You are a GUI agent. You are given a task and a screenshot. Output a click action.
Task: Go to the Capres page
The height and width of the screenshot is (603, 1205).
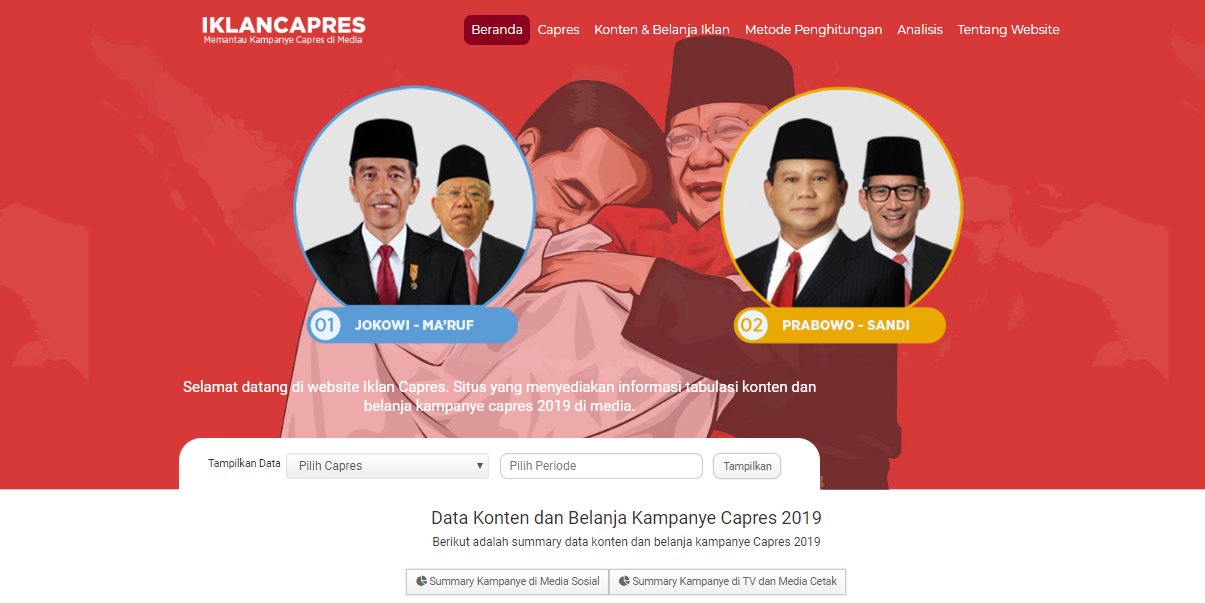point(558,30)
